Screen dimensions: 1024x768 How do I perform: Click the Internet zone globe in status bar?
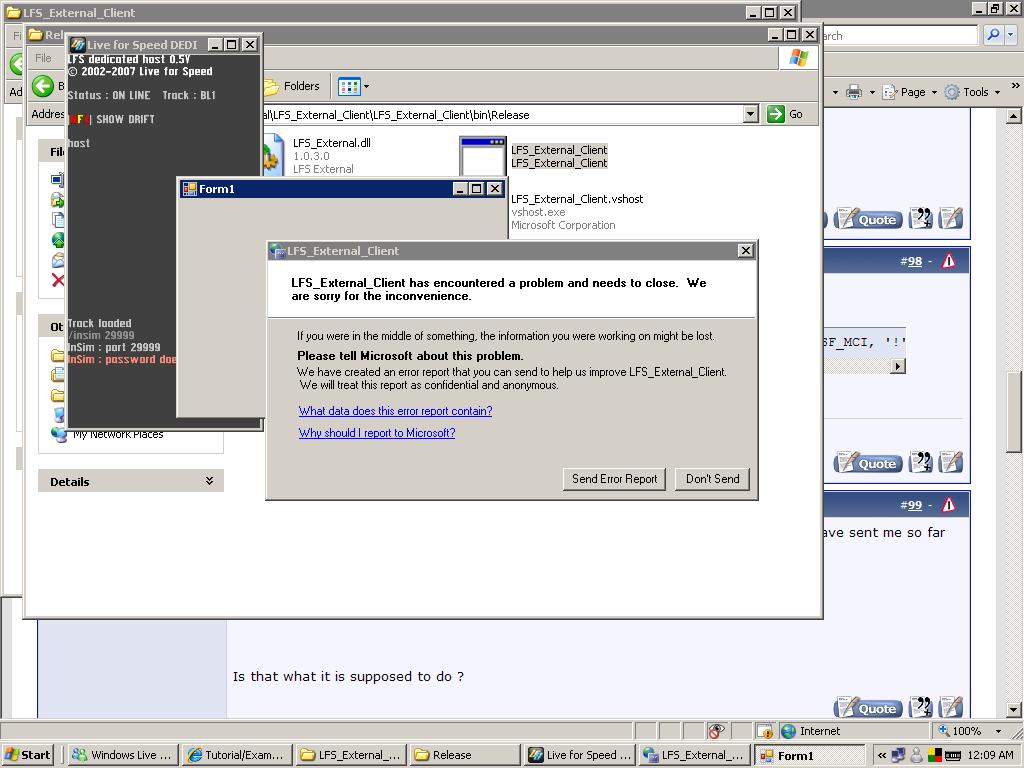[788, 731]
